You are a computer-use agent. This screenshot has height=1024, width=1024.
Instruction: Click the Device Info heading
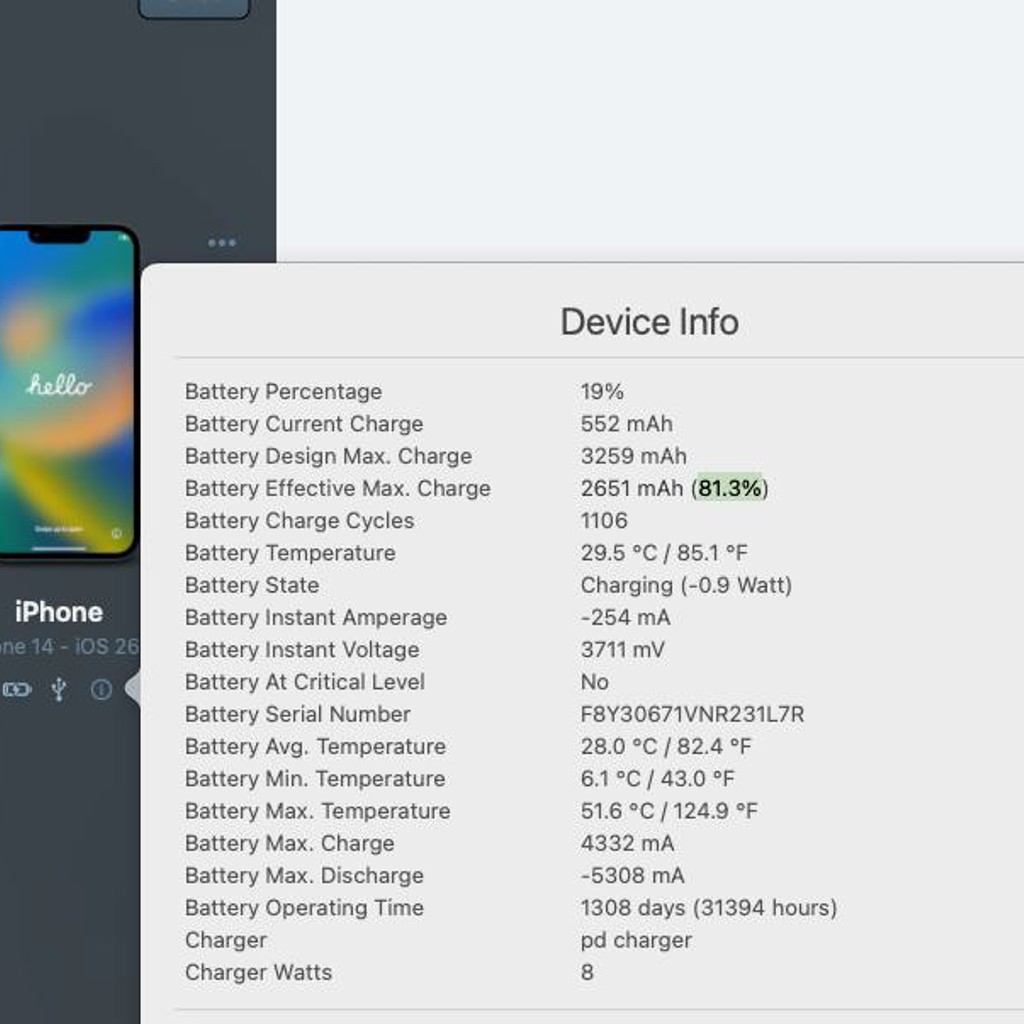(650, 322)
